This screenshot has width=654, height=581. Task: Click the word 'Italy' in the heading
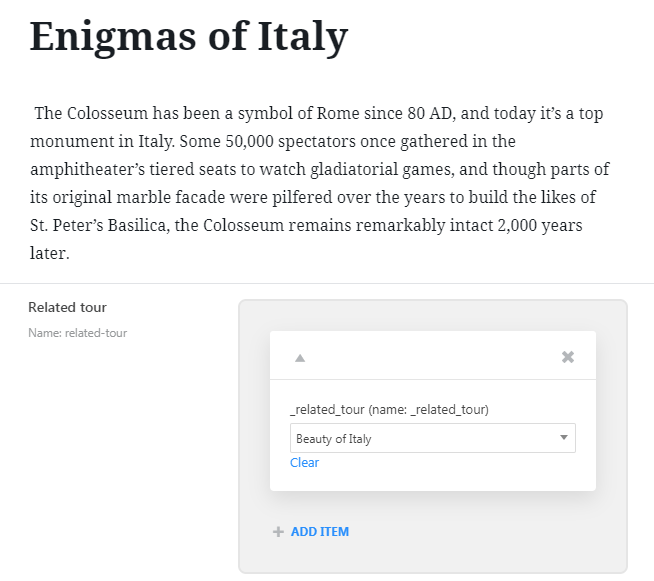pos(303,37)
